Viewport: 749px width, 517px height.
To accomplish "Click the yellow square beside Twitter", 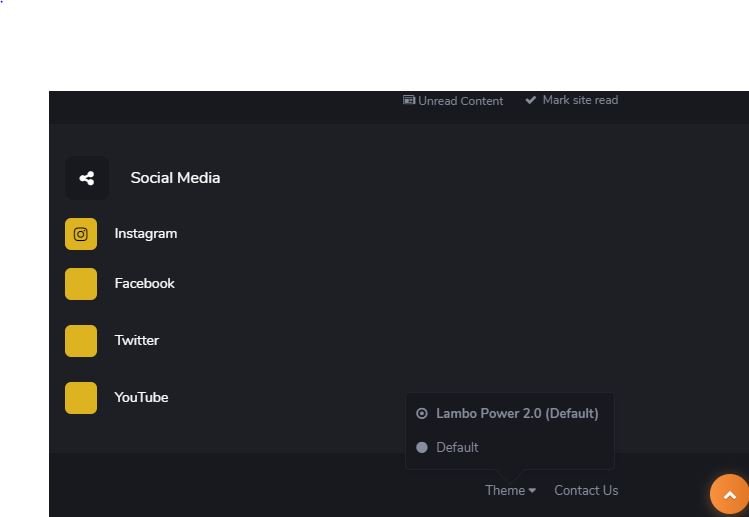I will pos(81,341).
